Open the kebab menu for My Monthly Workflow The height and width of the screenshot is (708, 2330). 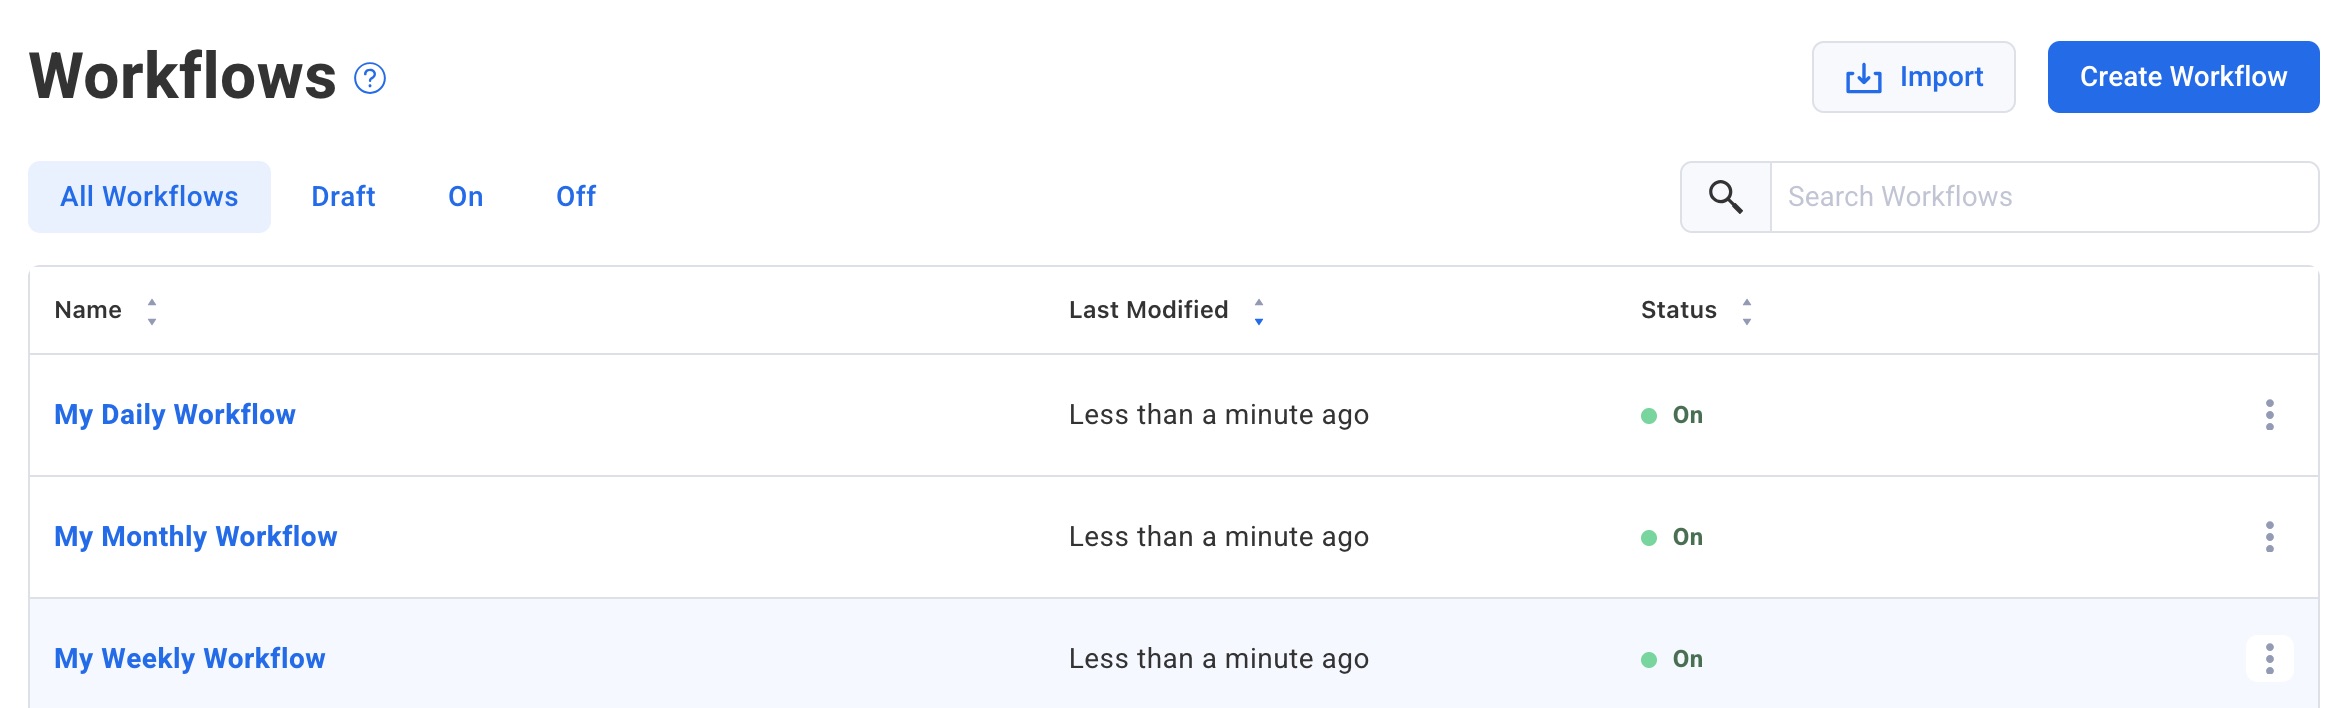(x=2268, y=537)
